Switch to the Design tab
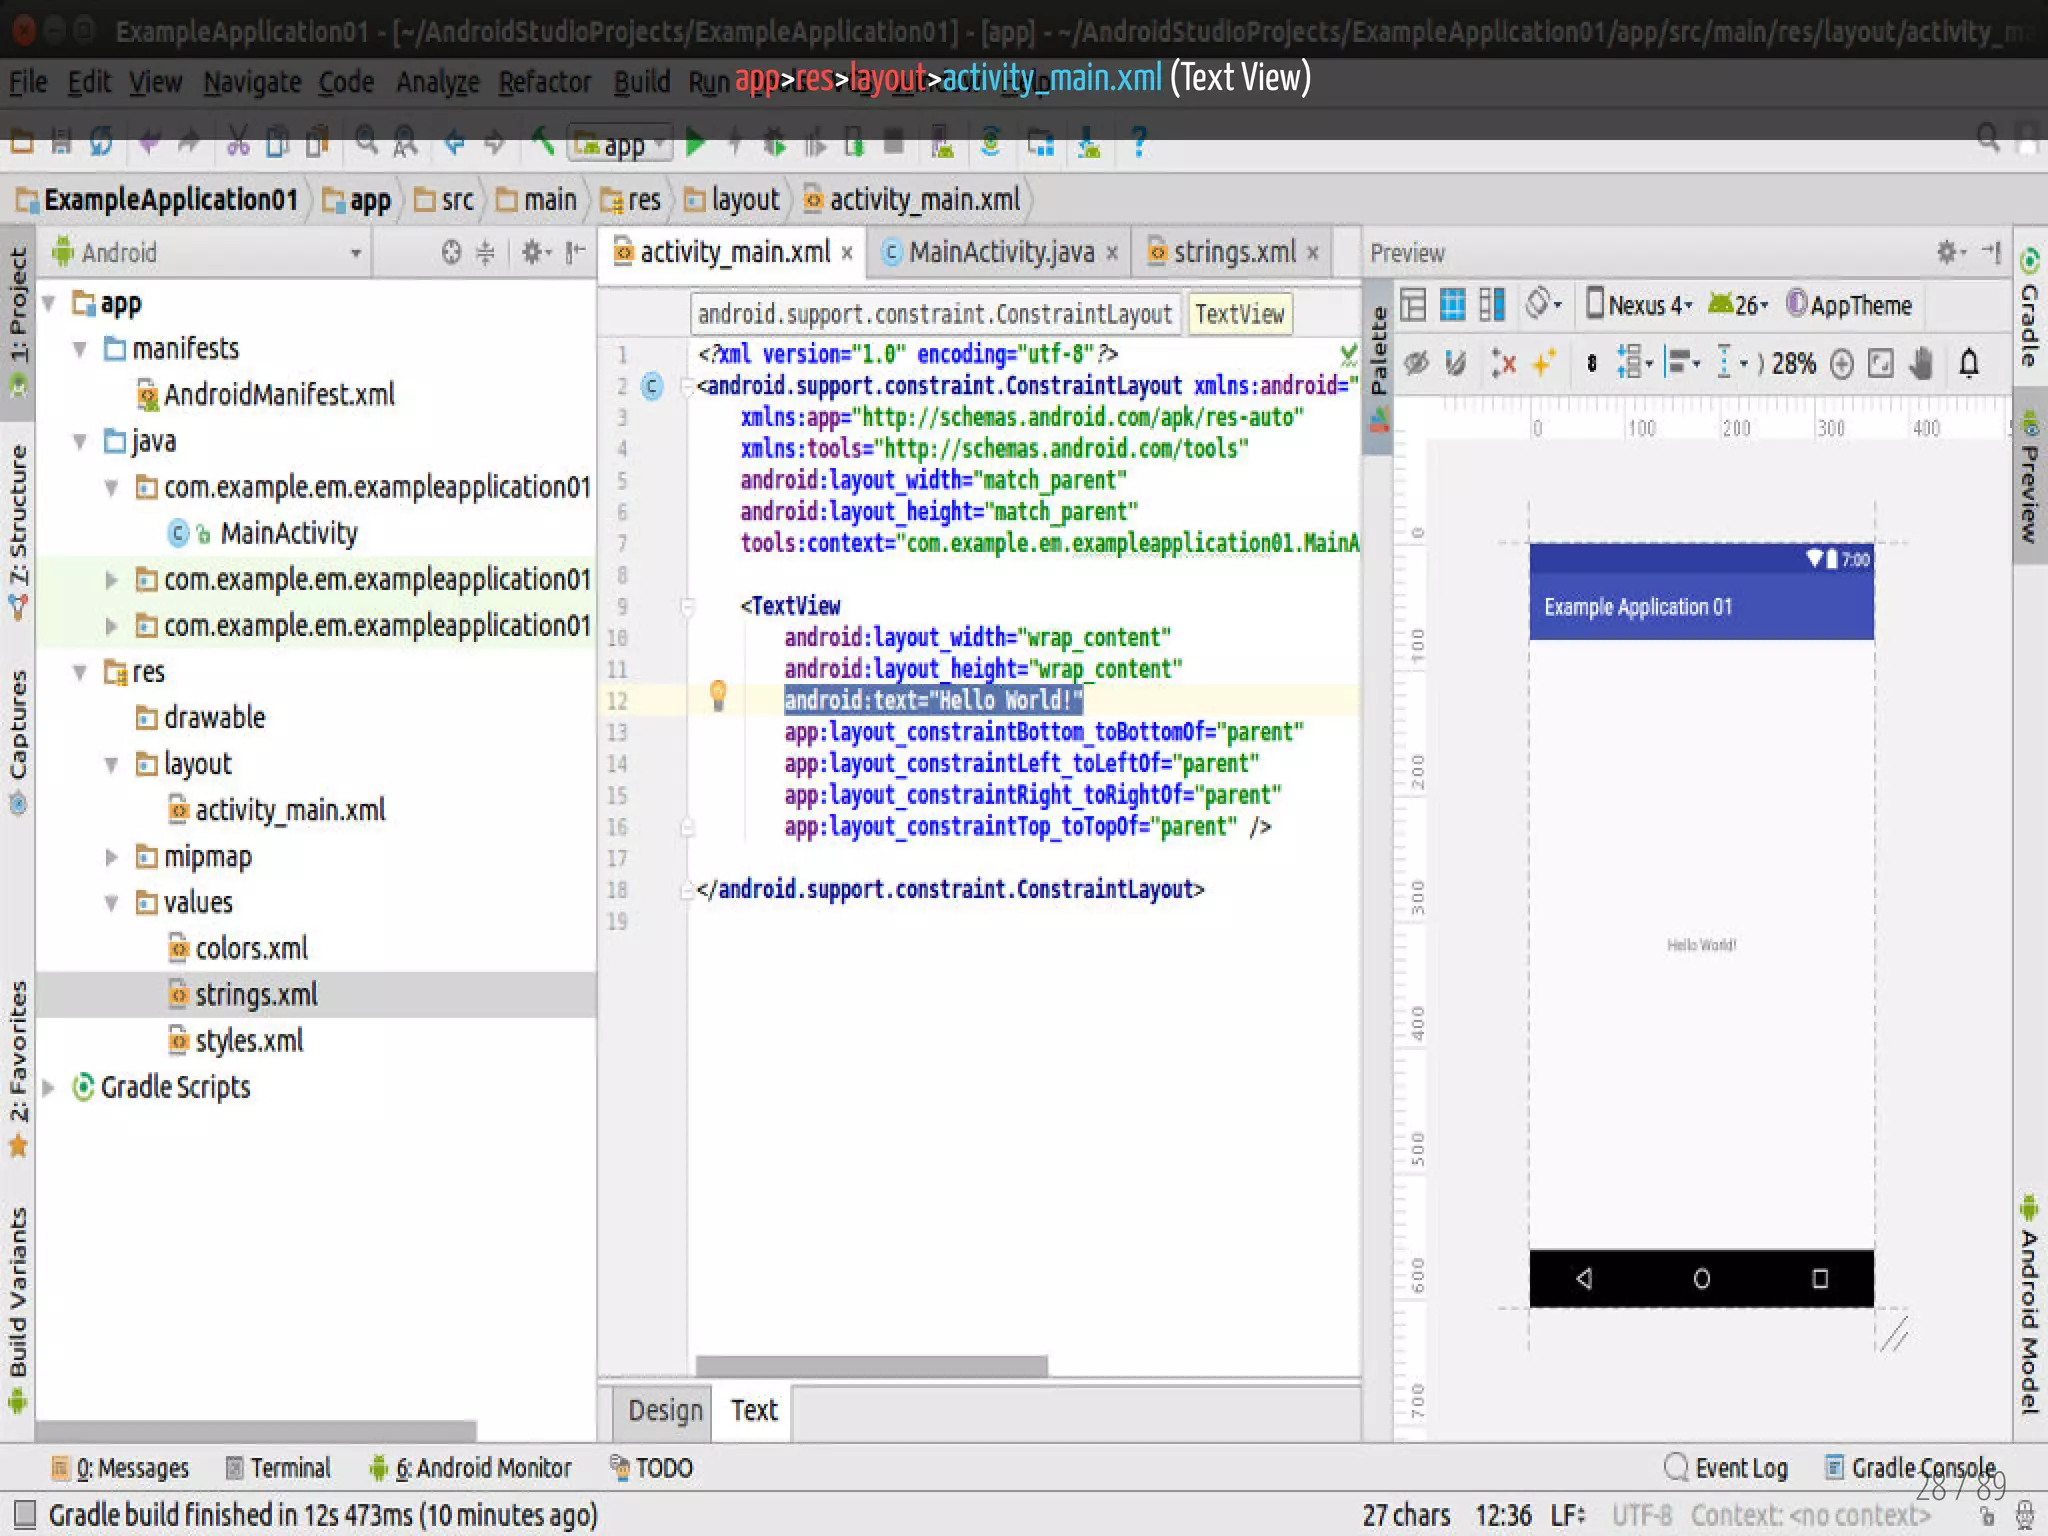2048x1536 pixels. [x=665, y=1410]
